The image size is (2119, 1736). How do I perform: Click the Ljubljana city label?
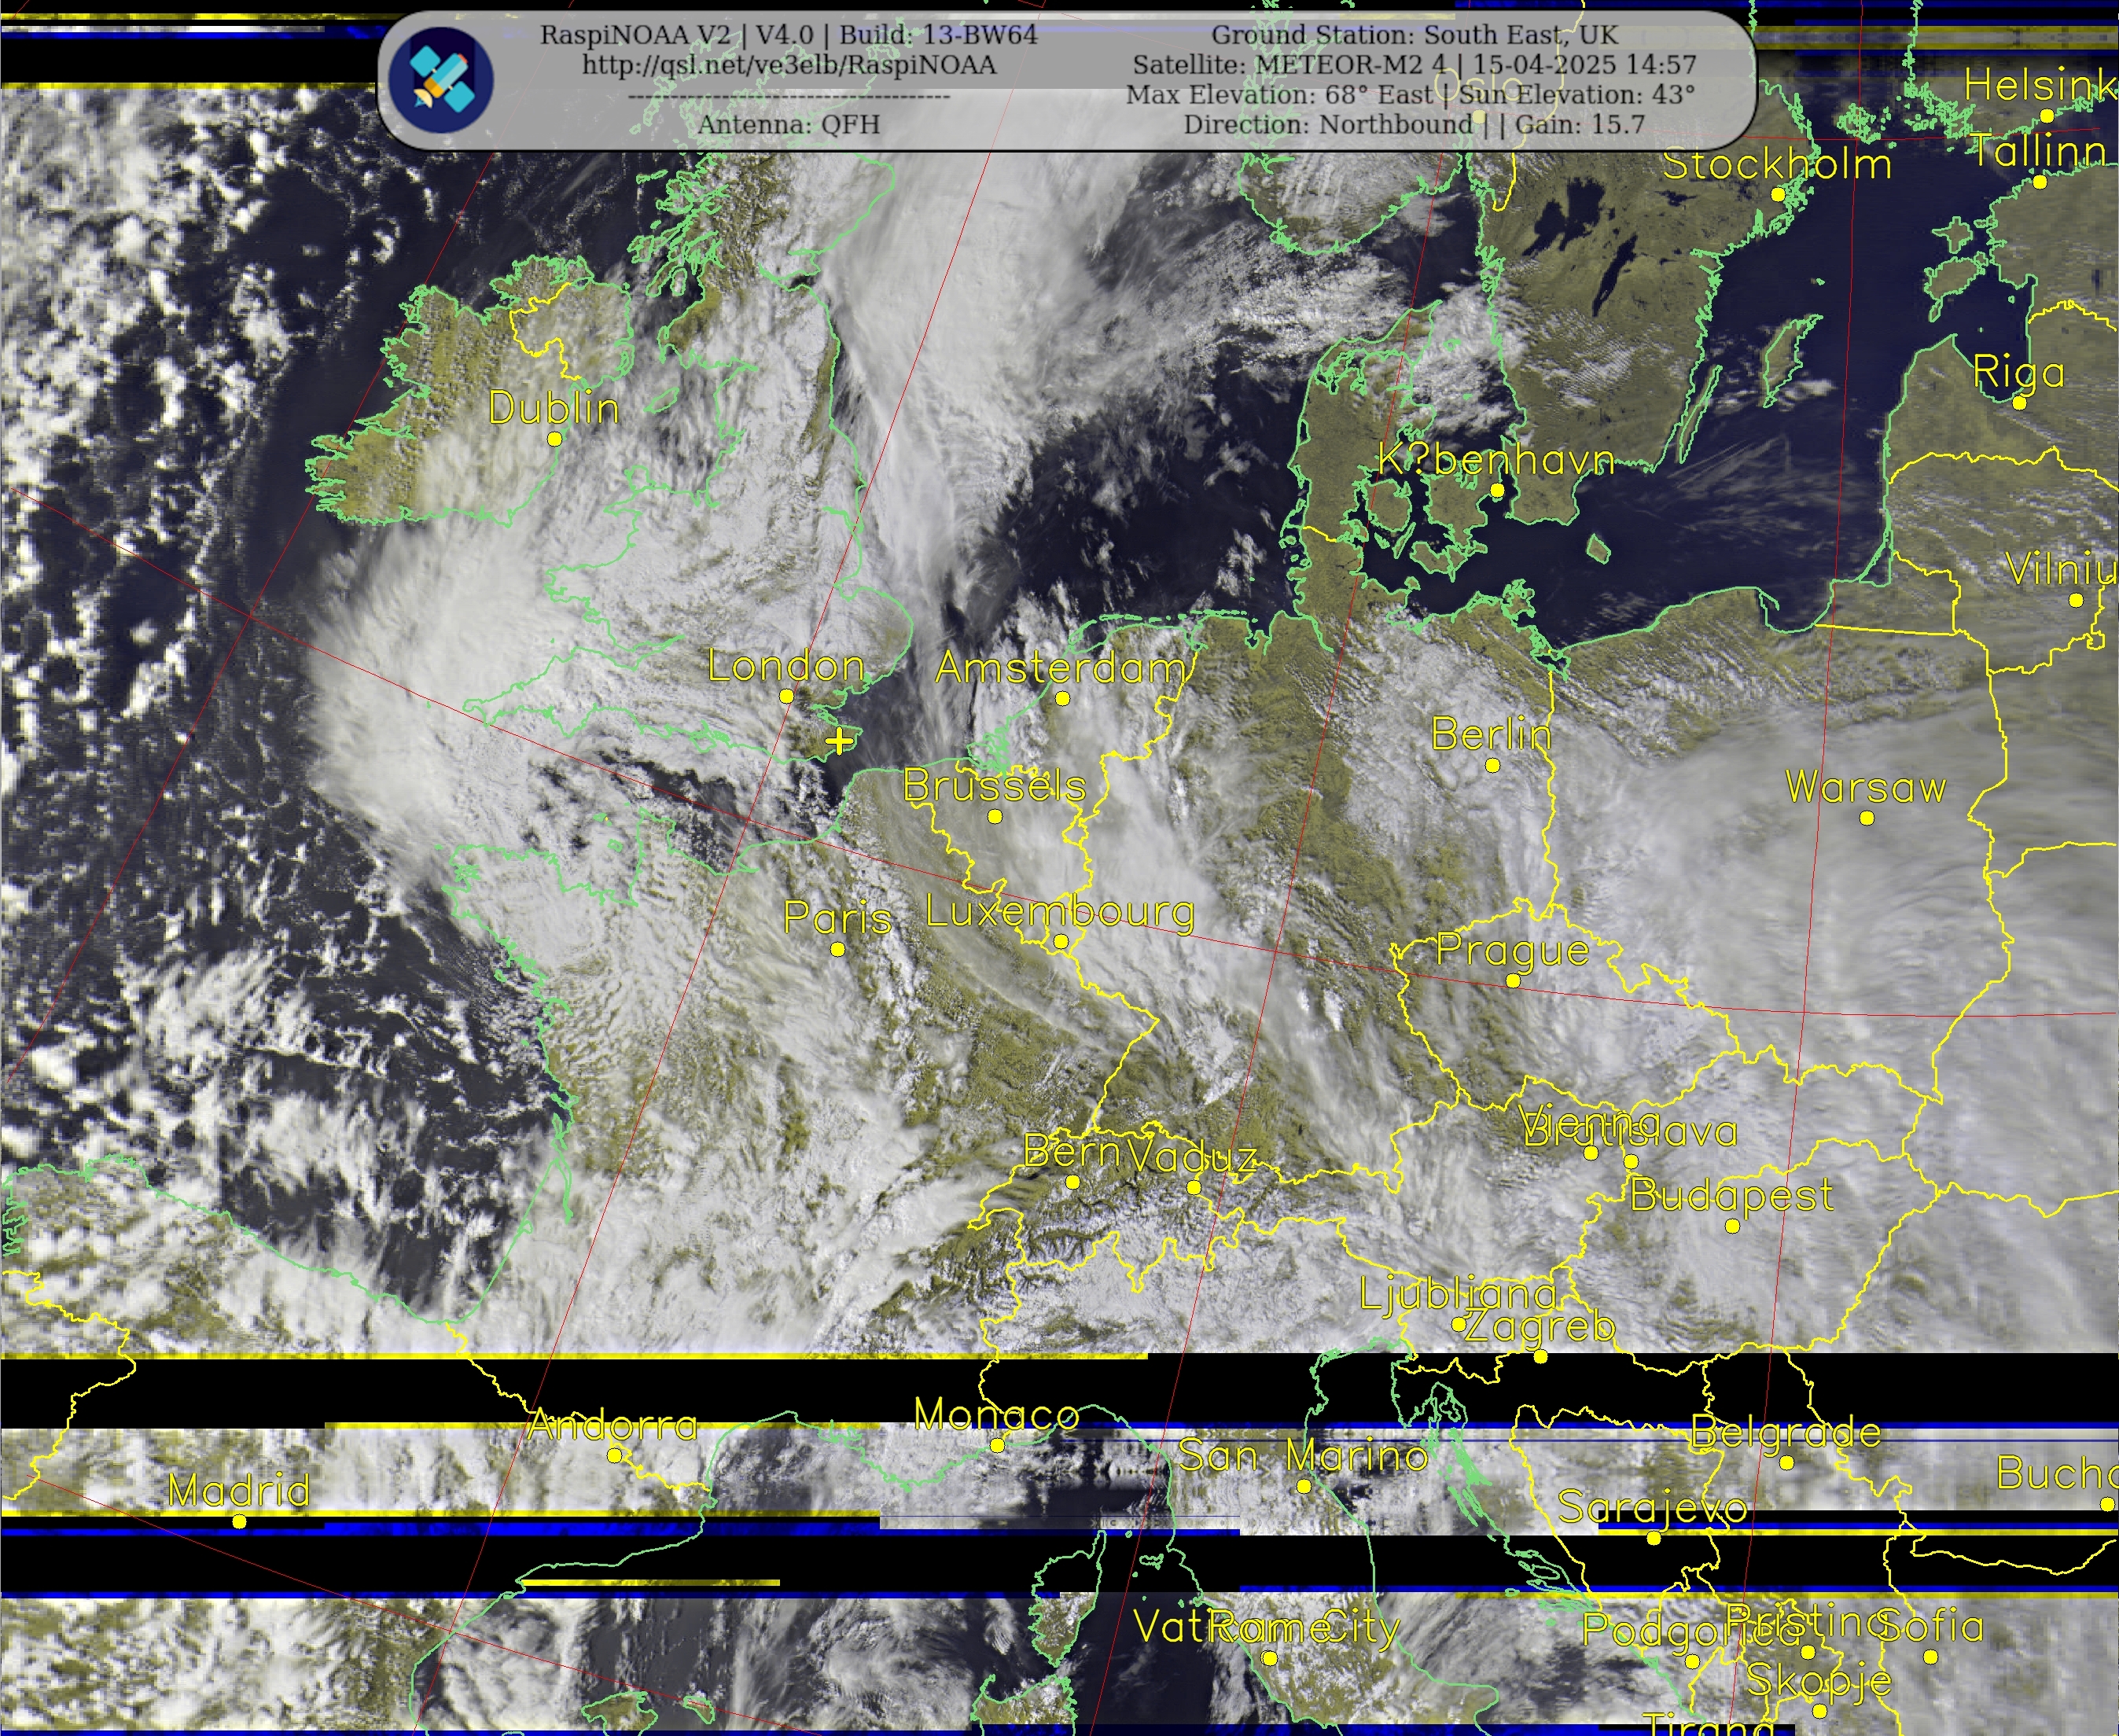[x=1458, y=1295]
